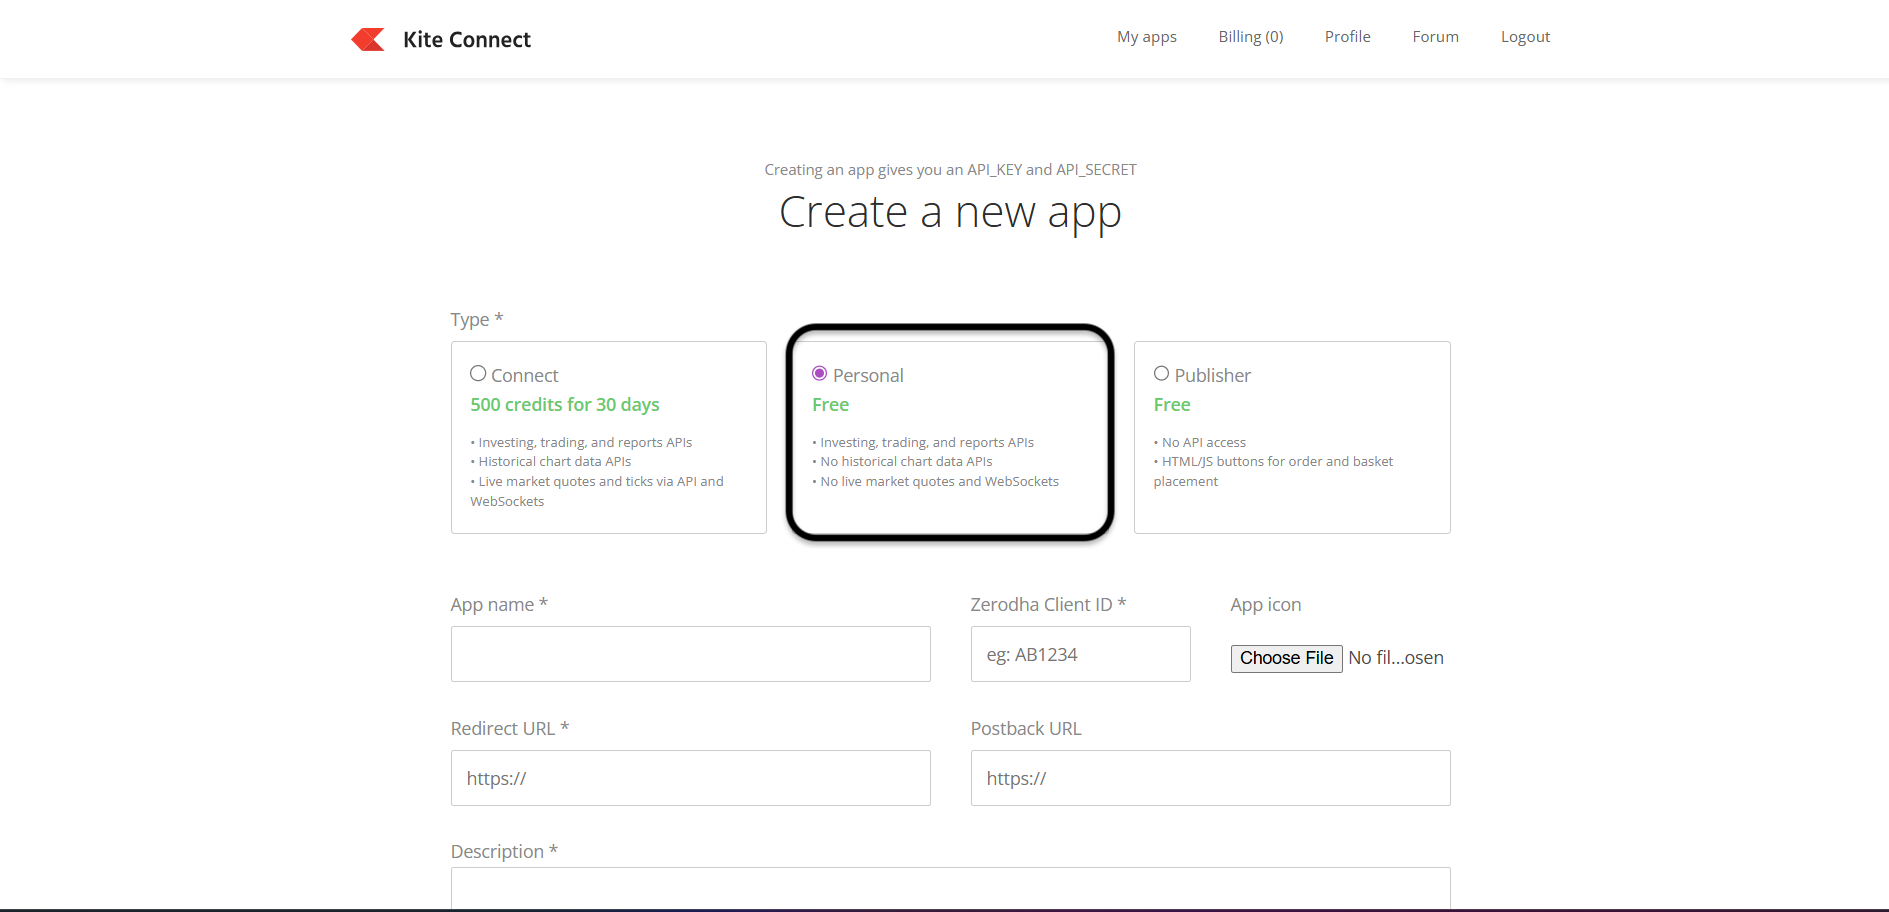1889x912 pixels.
Task: Click the Redirect URL input box
Action: (x=690, y=778)
